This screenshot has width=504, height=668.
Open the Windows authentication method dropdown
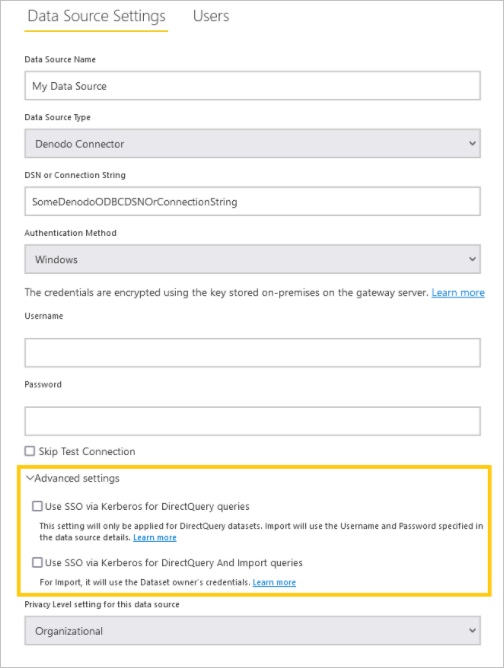253,259
